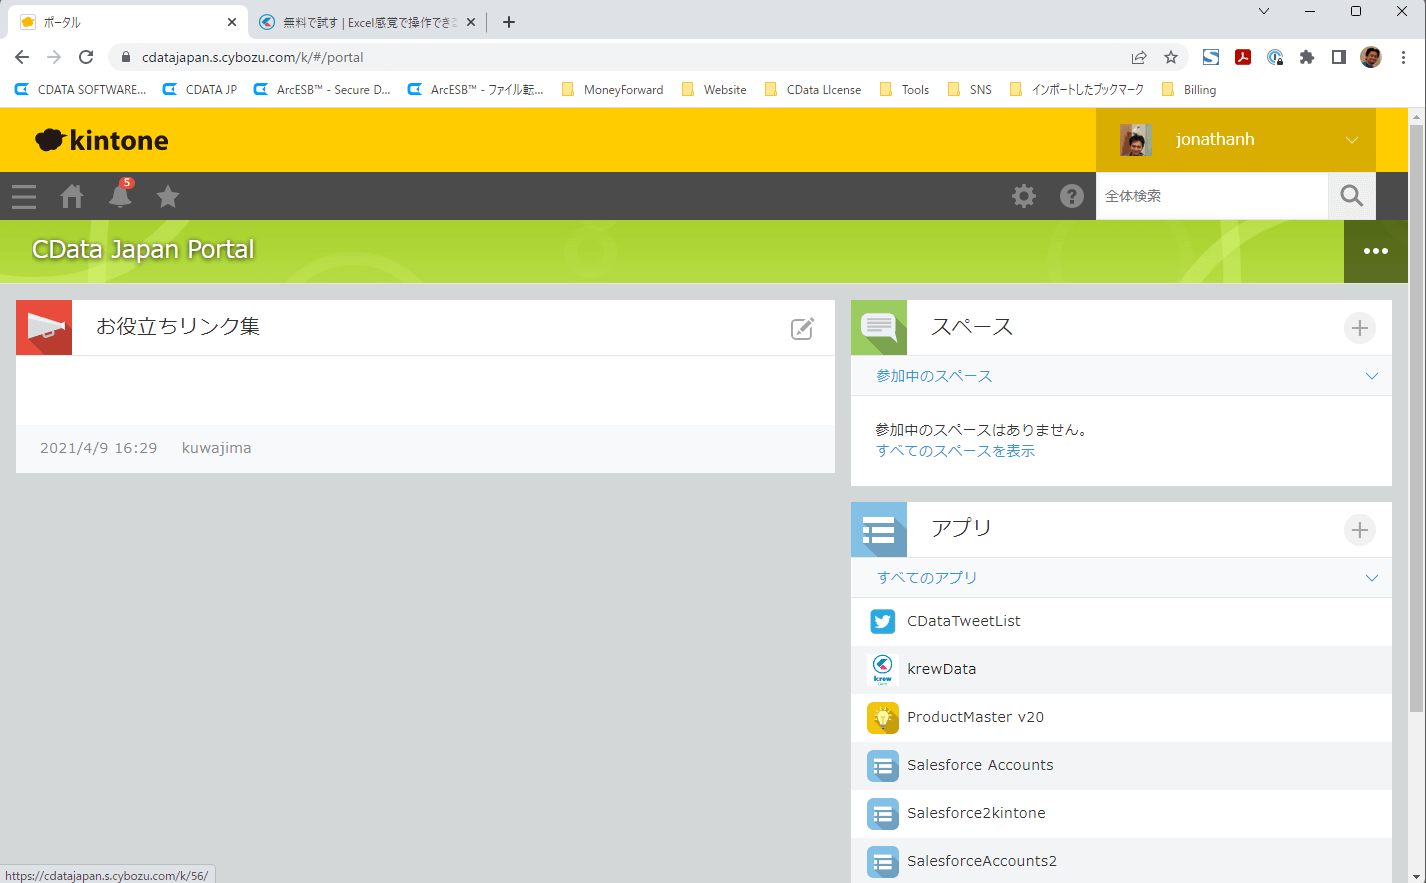This screenshot has height=883, width=1426.
Task: Open the portal options three-dot menu
Action: pyautogui.click(x=1375, y=251)
